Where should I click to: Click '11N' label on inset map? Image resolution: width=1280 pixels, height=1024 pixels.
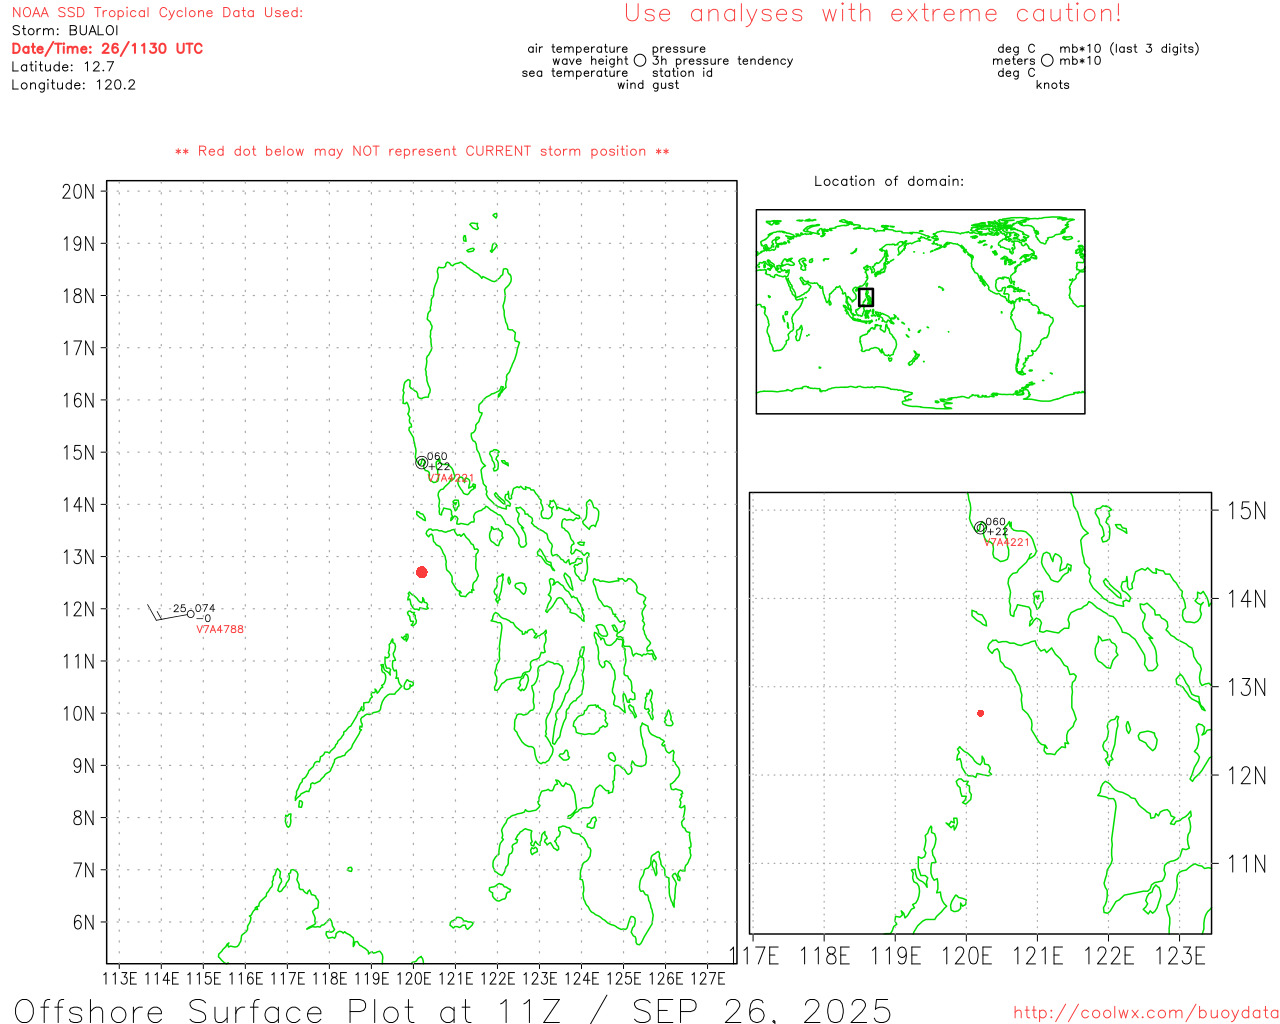[x=1247, y=864]
